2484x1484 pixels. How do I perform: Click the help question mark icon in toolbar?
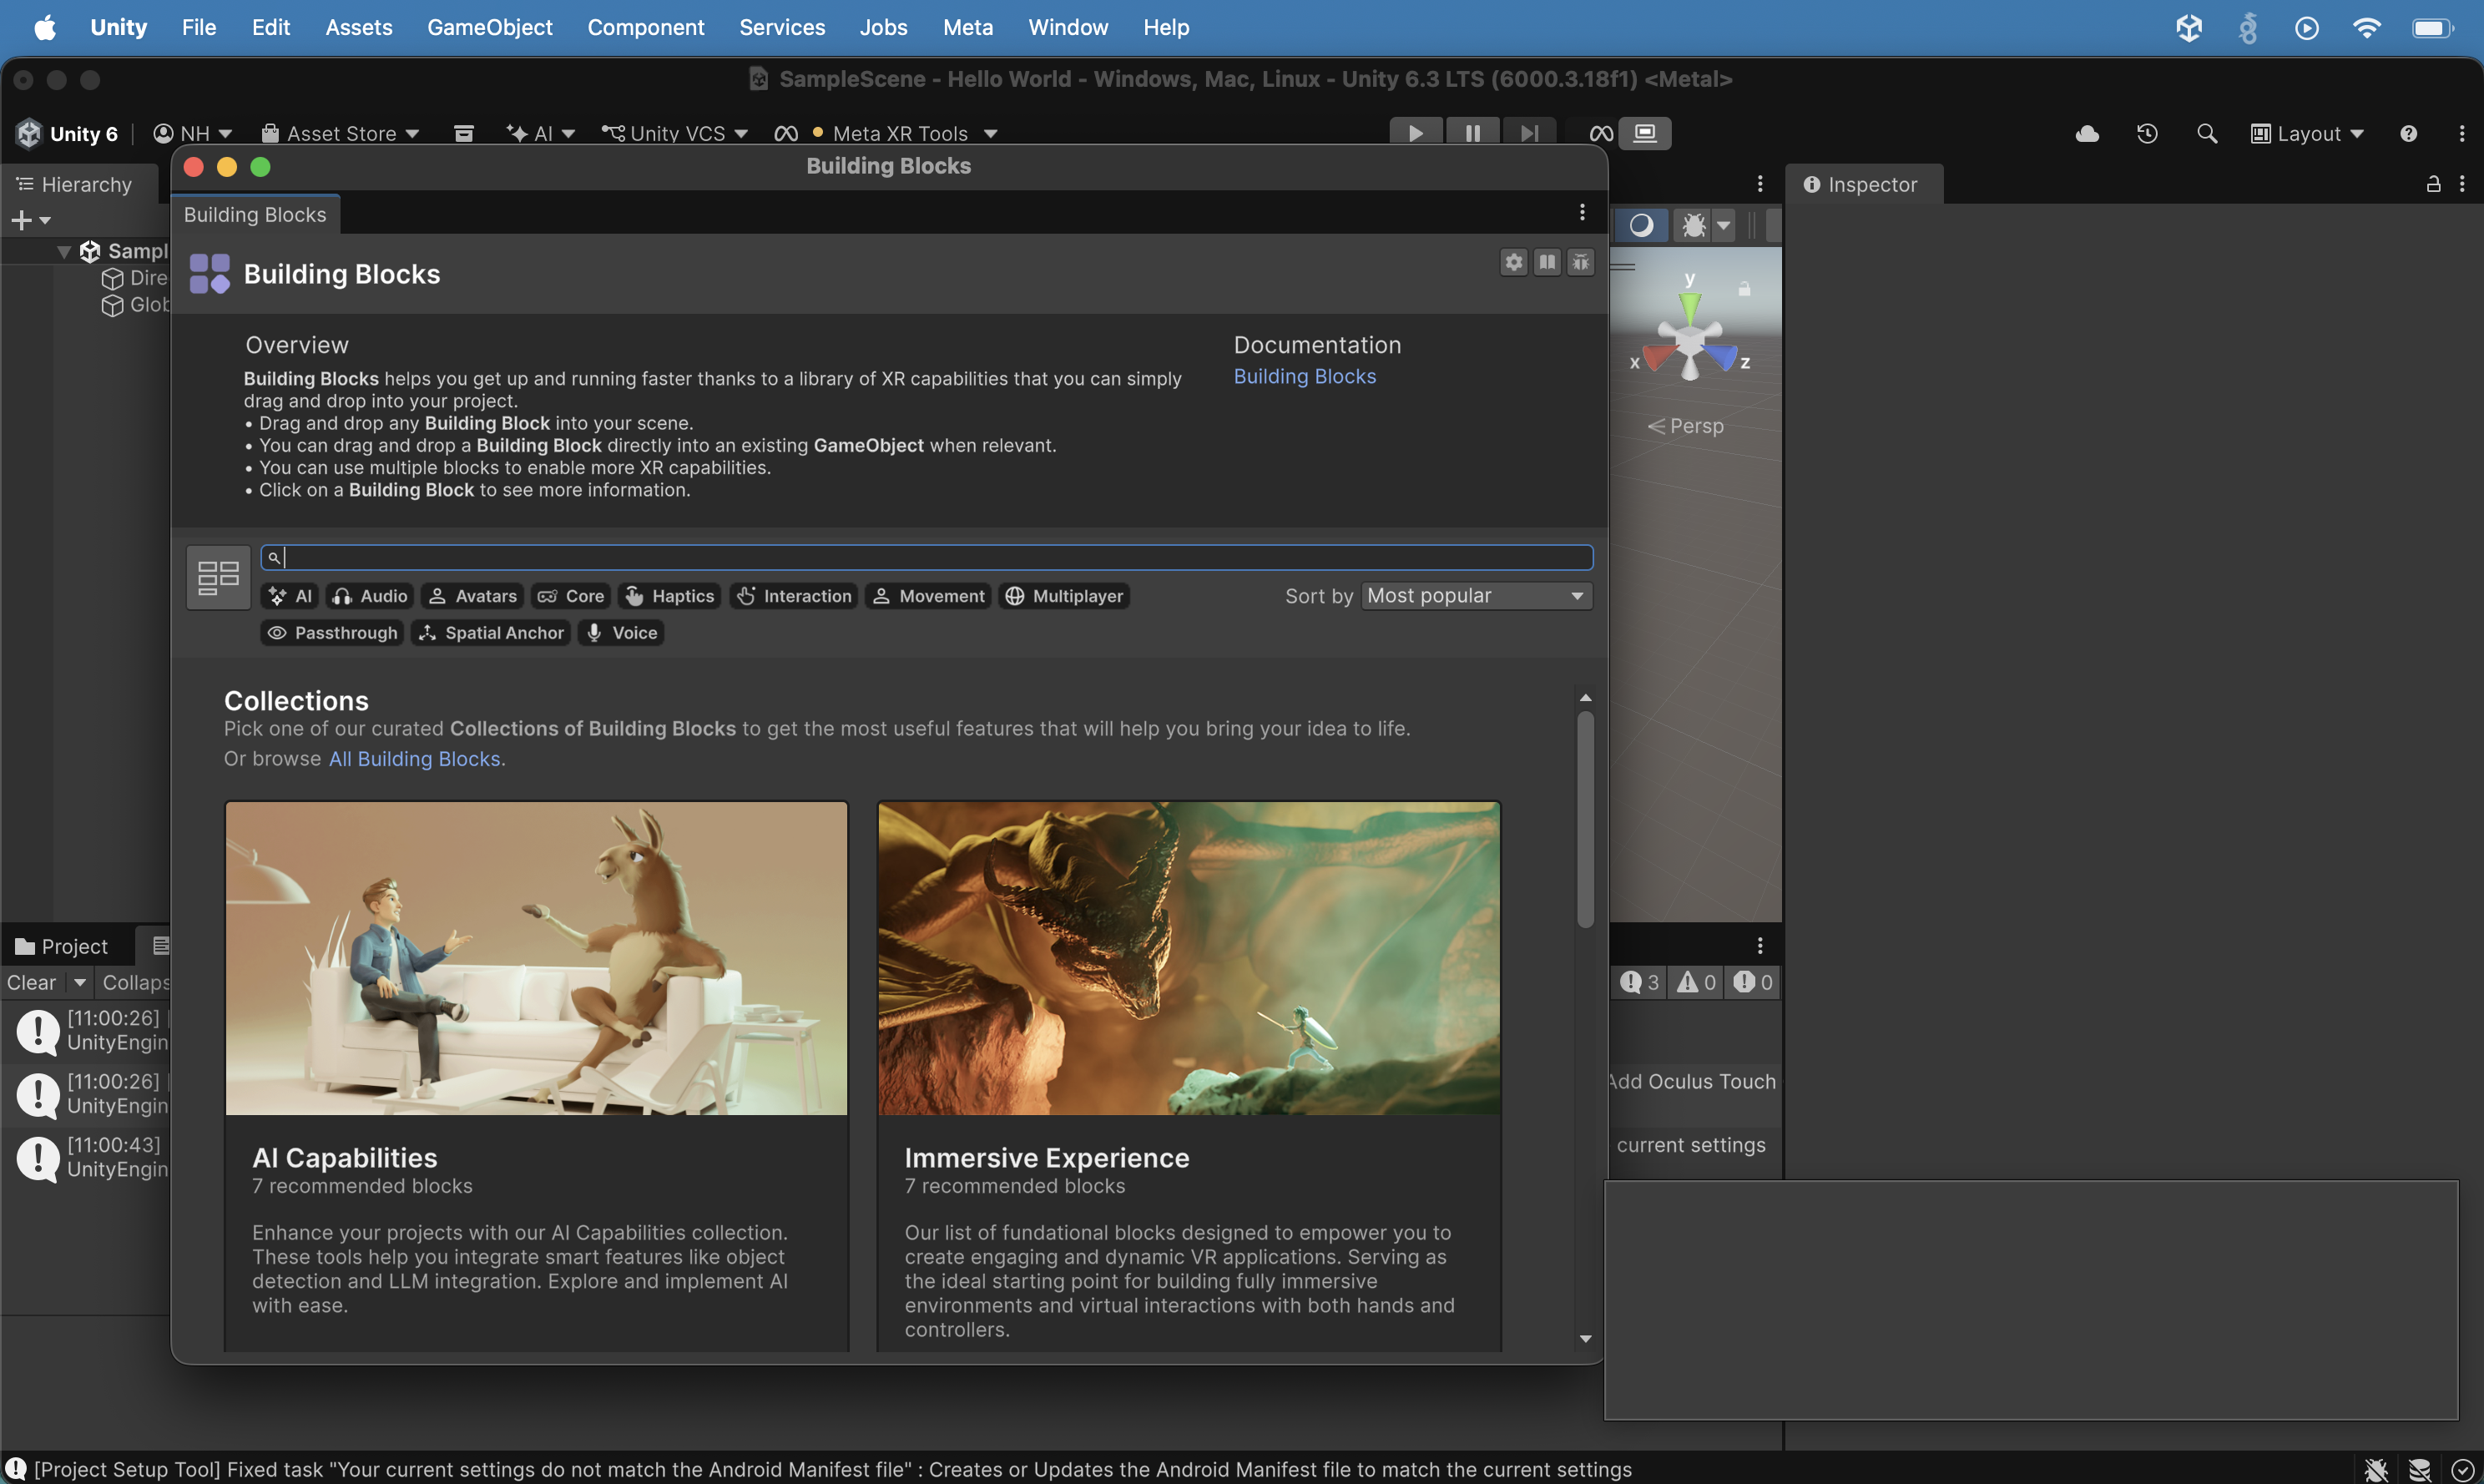[2409, 133]
